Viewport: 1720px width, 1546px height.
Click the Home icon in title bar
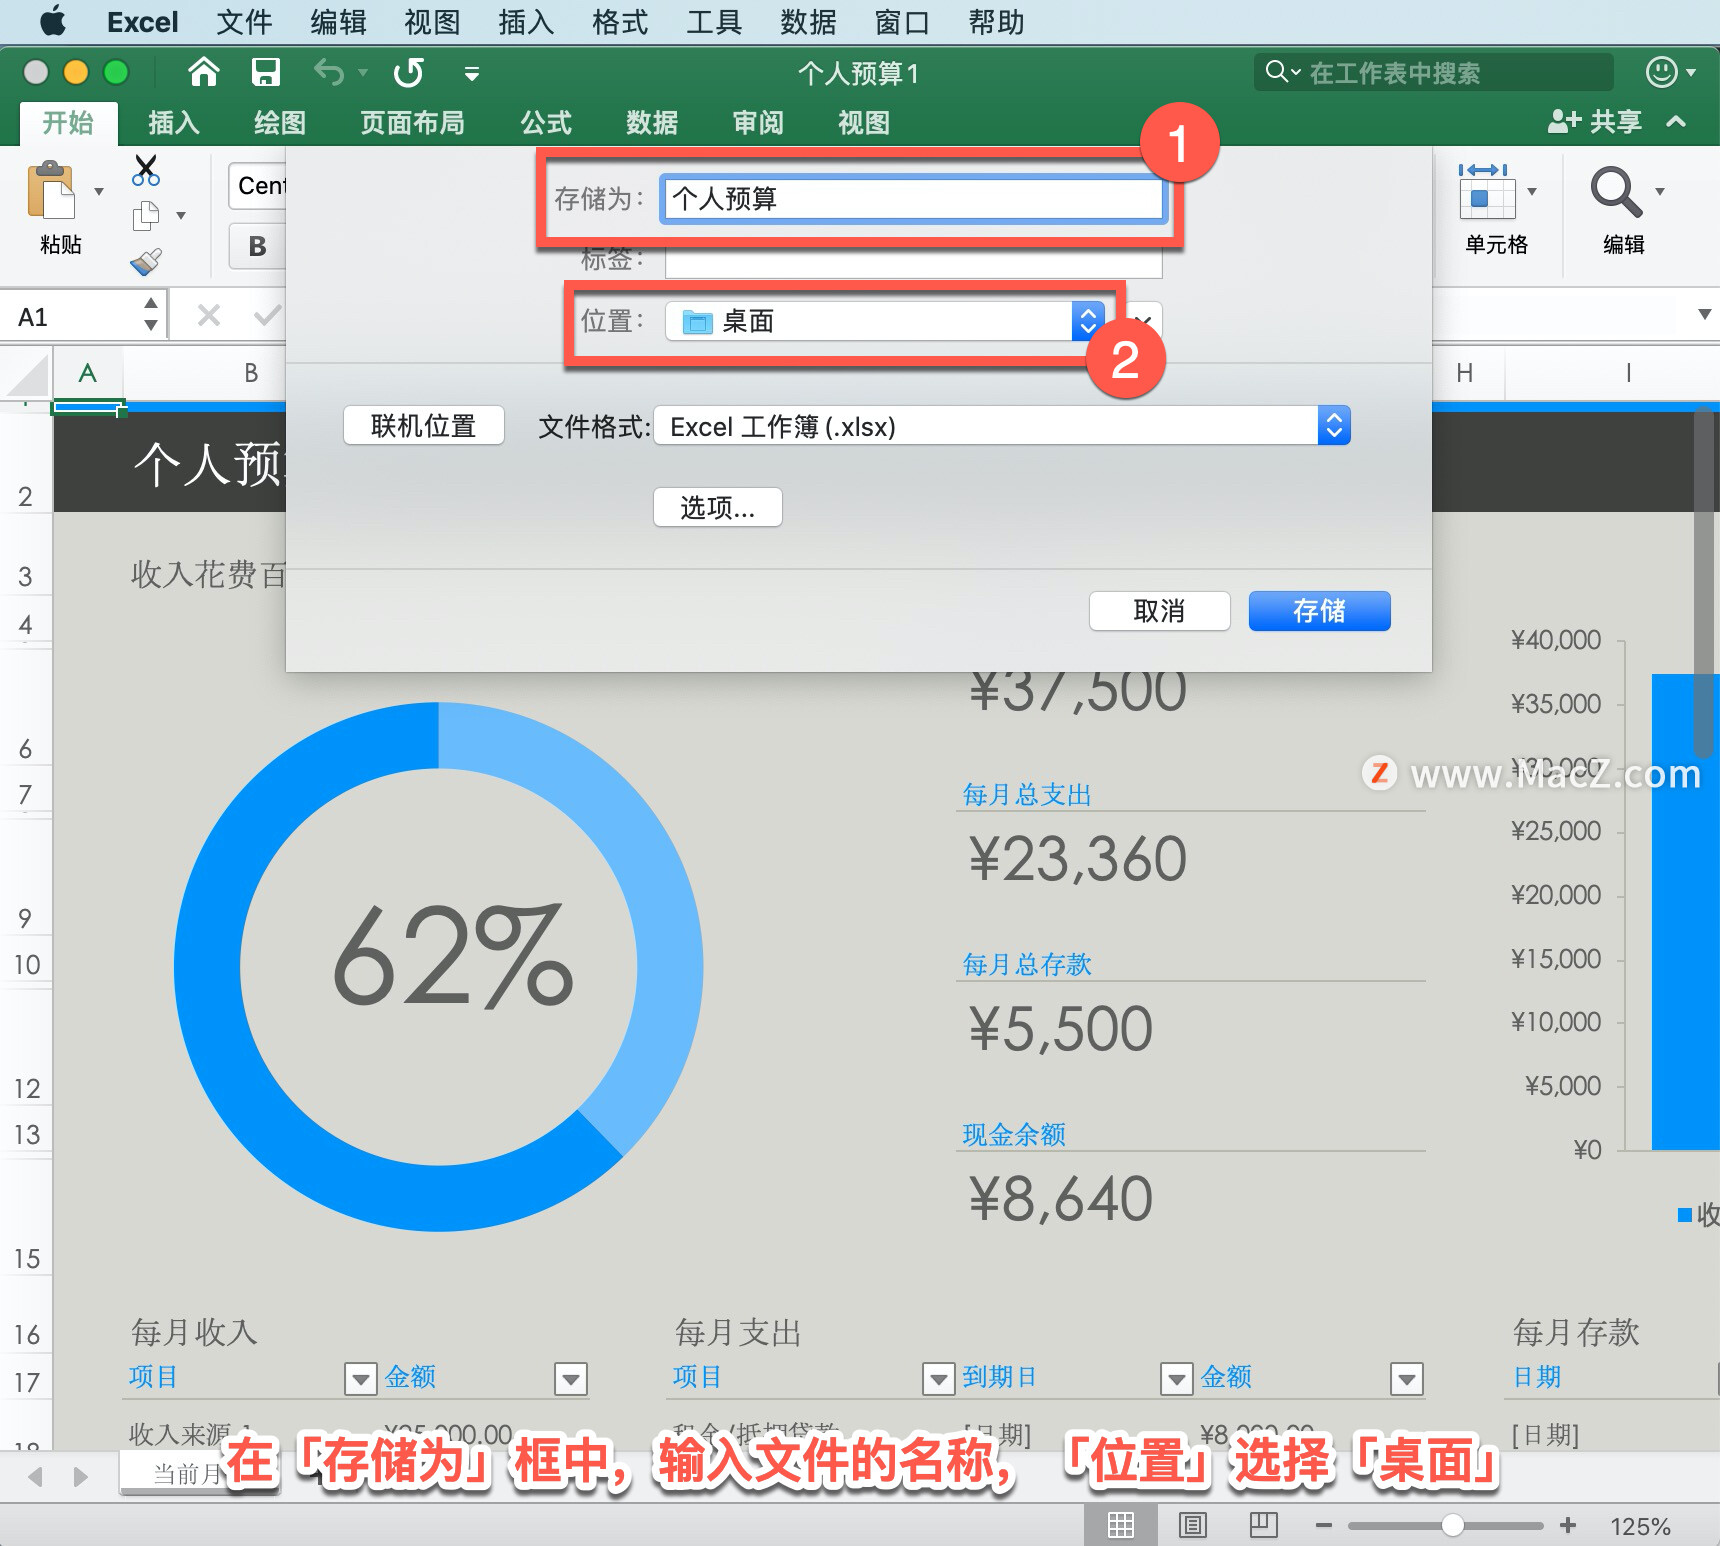click(x=204, y=72)
